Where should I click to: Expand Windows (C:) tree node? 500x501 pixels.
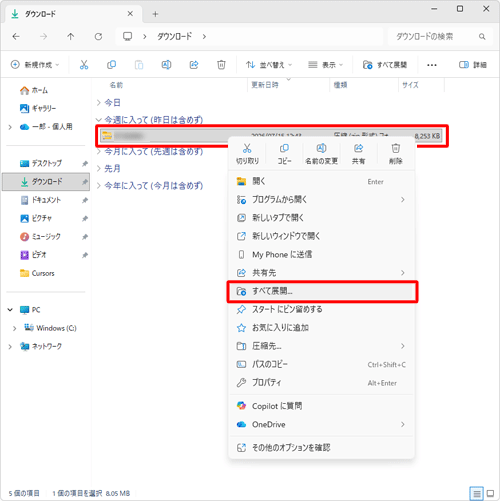[x=14, y=328]
